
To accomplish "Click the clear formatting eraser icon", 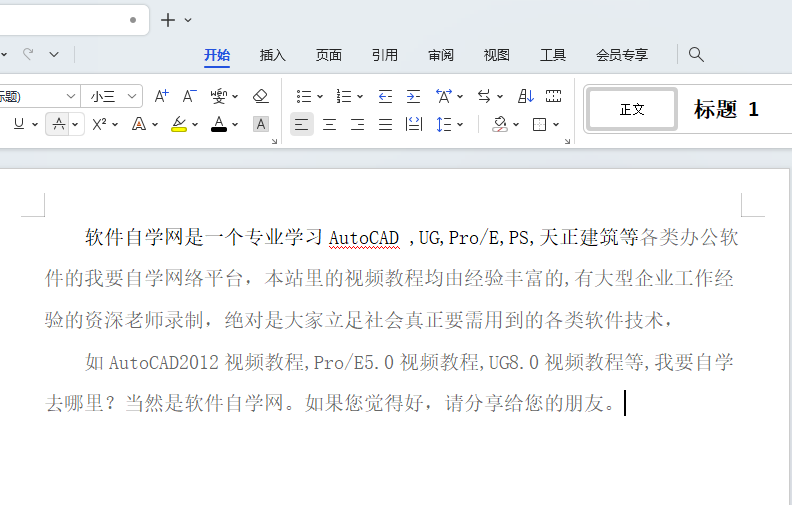I will tap(261, 96).
